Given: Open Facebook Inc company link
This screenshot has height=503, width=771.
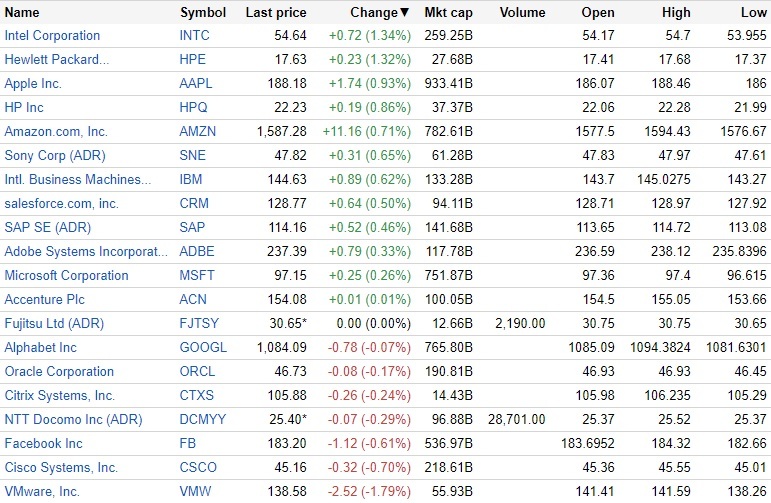Looking at the screenshot, I should point(43,444).
